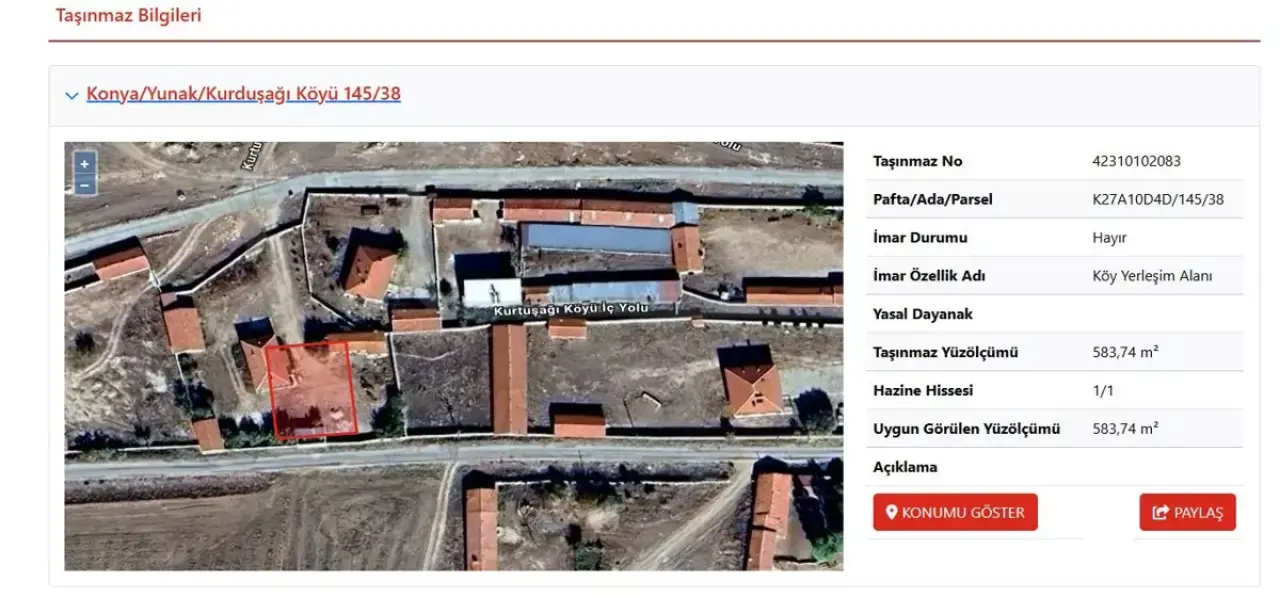Click the Pafta/Ada/Parsel value K27A10D4D/145/38

tap(1158, 199)
